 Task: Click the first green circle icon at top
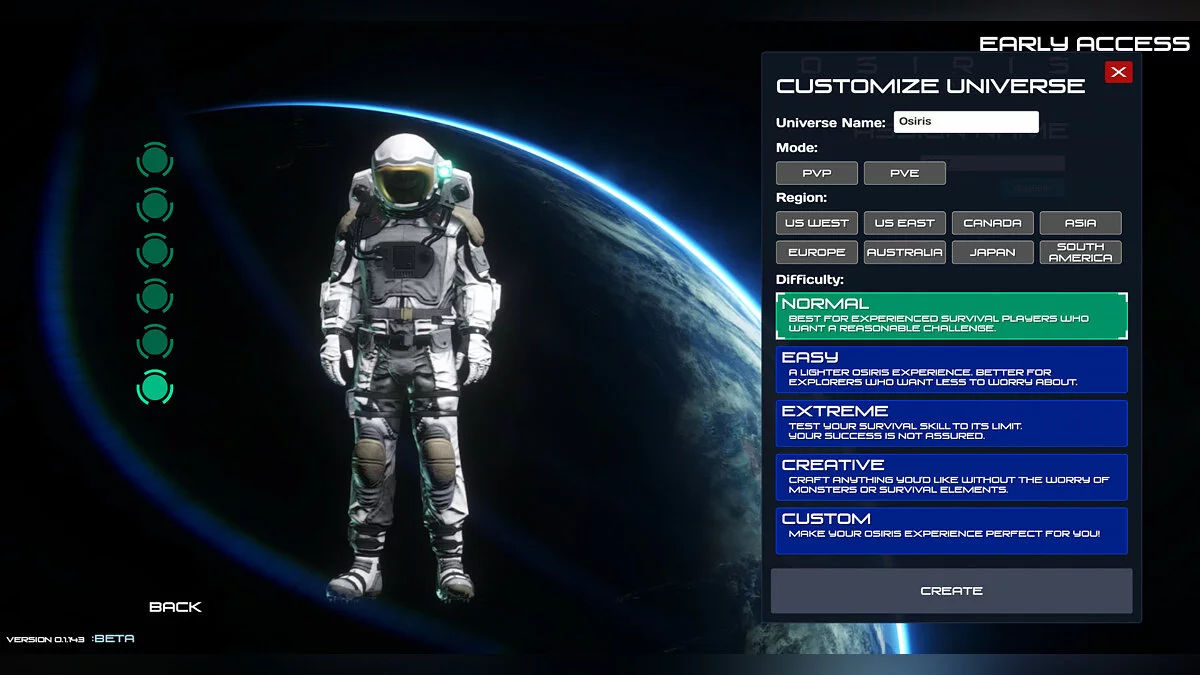click(155, 160)
